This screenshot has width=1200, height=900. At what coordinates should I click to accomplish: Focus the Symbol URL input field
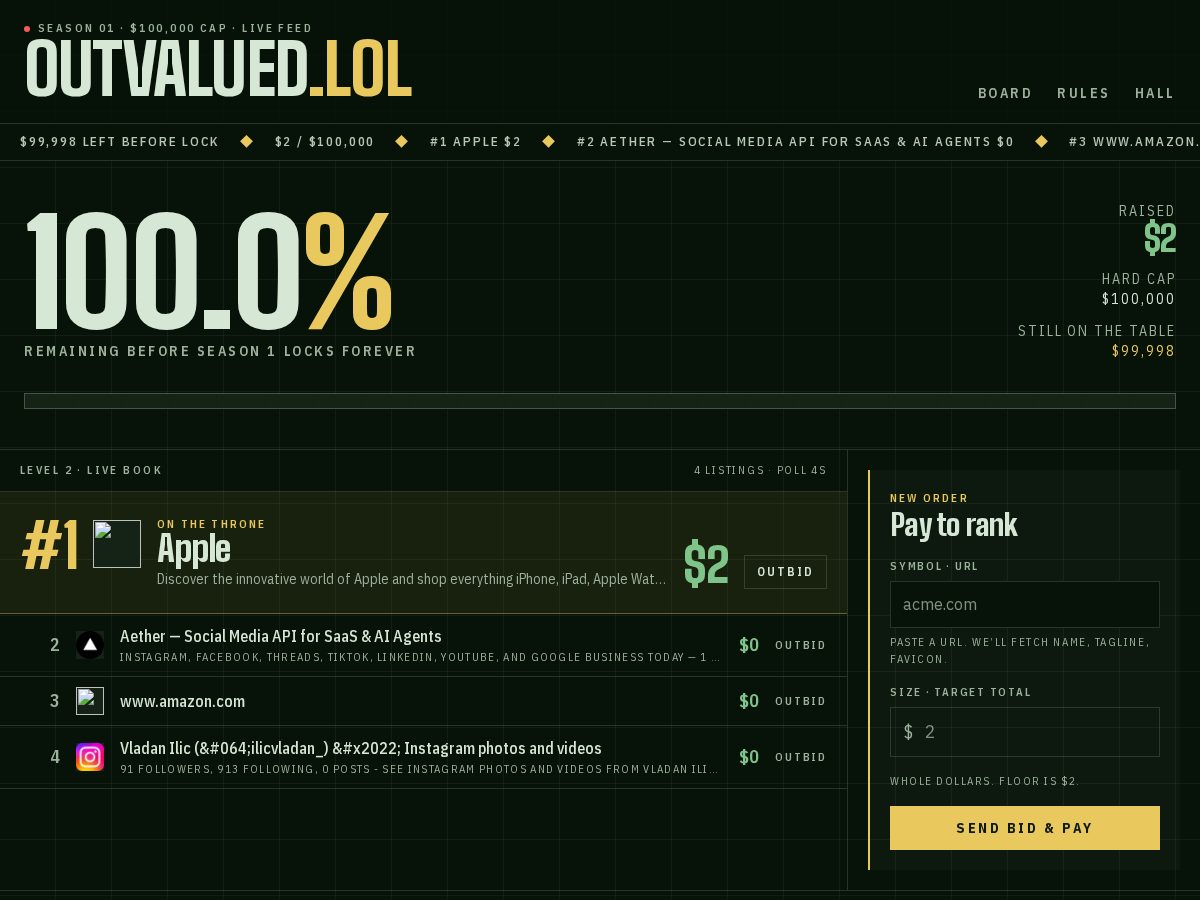coord(1025,604)
